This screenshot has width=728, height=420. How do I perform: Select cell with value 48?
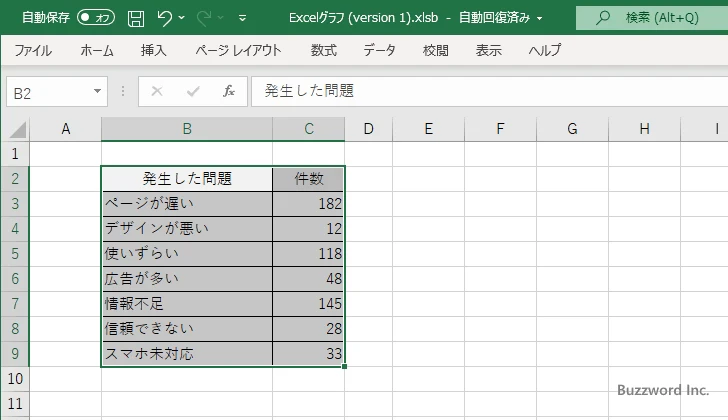click(x=309, y=279)
